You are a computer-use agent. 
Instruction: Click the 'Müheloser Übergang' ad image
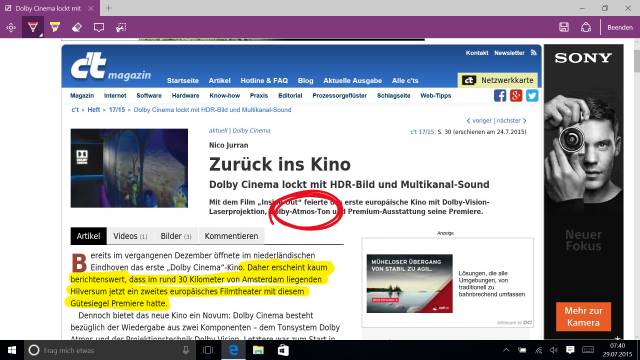[409, 284]
